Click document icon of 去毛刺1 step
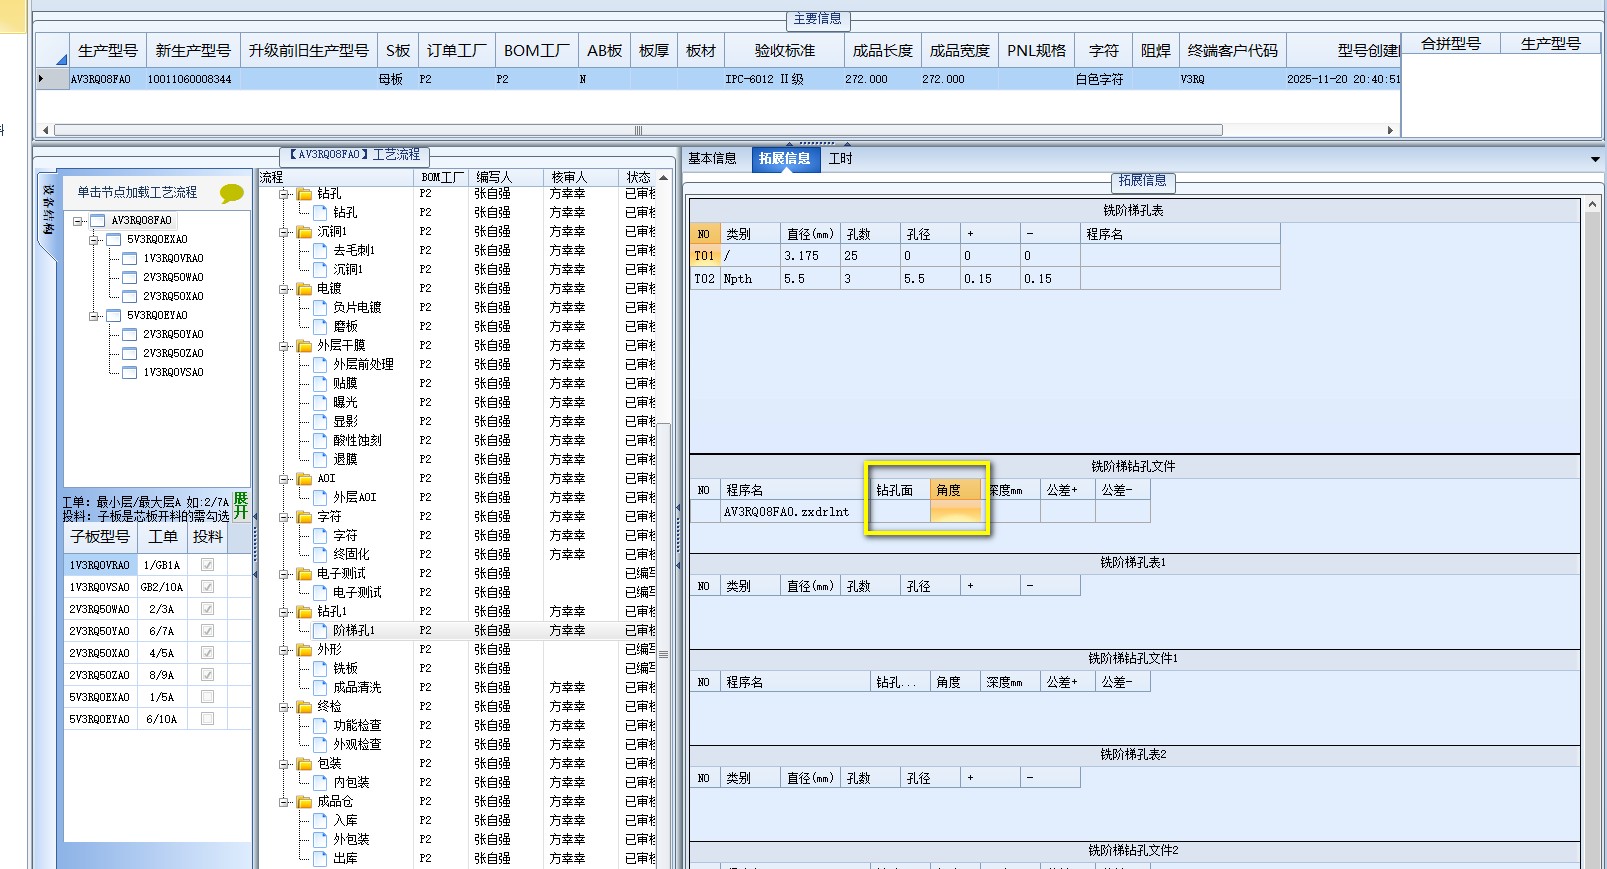The height and width of the screenshot is (869, 1607). click(x=320, y=251)
